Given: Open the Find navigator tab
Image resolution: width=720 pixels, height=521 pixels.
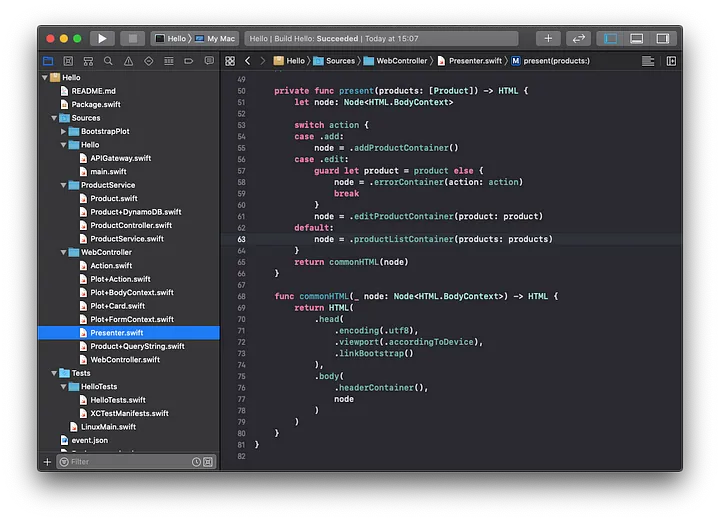Looking at the screenshot, I should pyautogui.click(x=108, y=61).
